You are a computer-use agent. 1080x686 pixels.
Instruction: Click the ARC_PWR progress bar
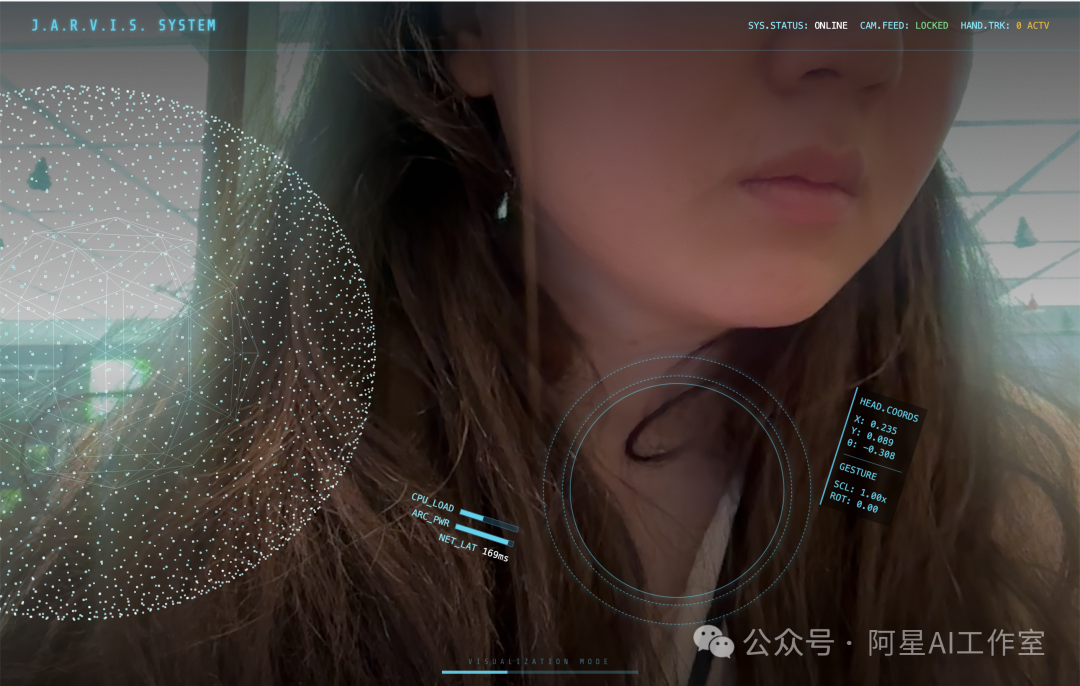point(484,535)
